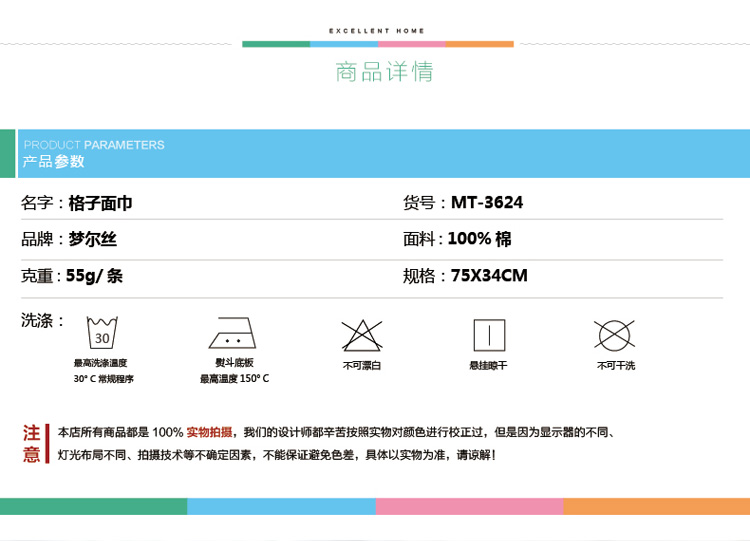Image resolution: width=750 pixels, height=541 pixels.
Task: Click the size value 75X34CM
Action: point(489,276)
